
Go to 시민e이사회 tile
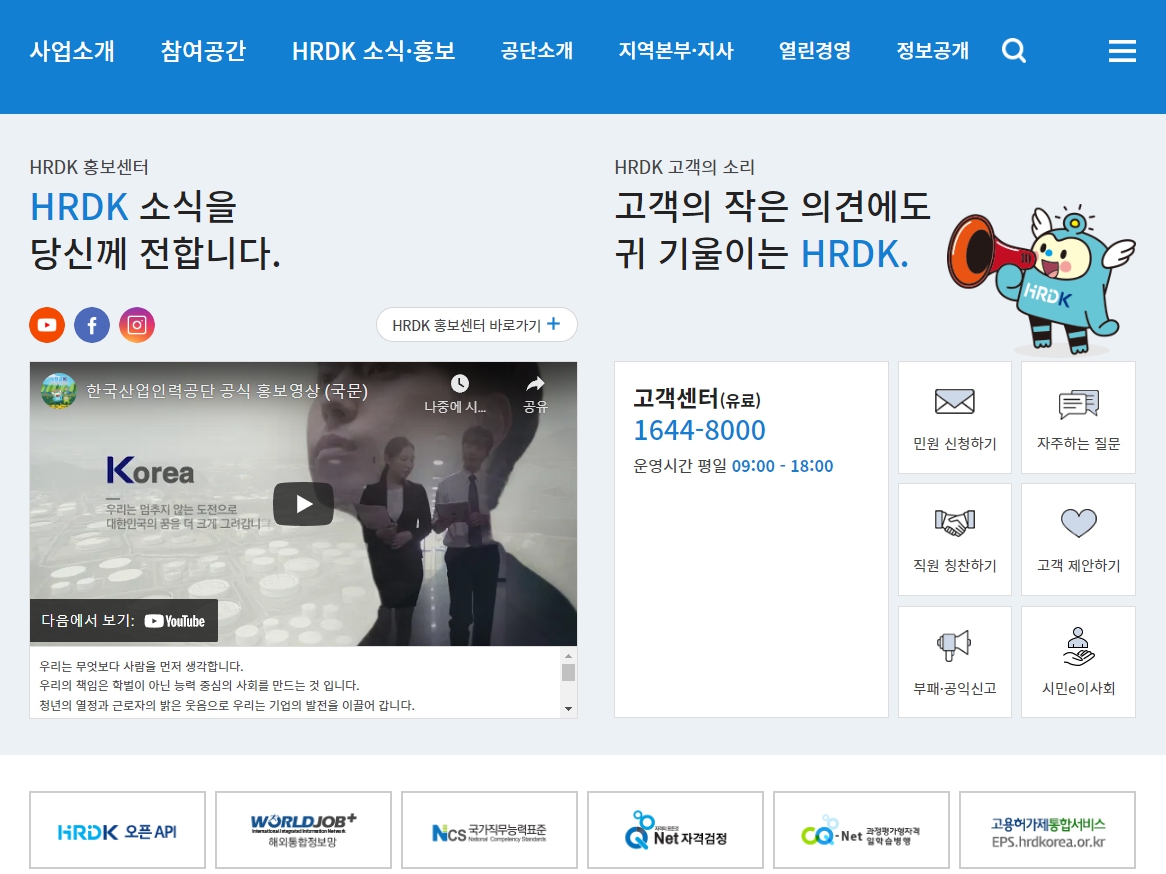coord(1078,662)
